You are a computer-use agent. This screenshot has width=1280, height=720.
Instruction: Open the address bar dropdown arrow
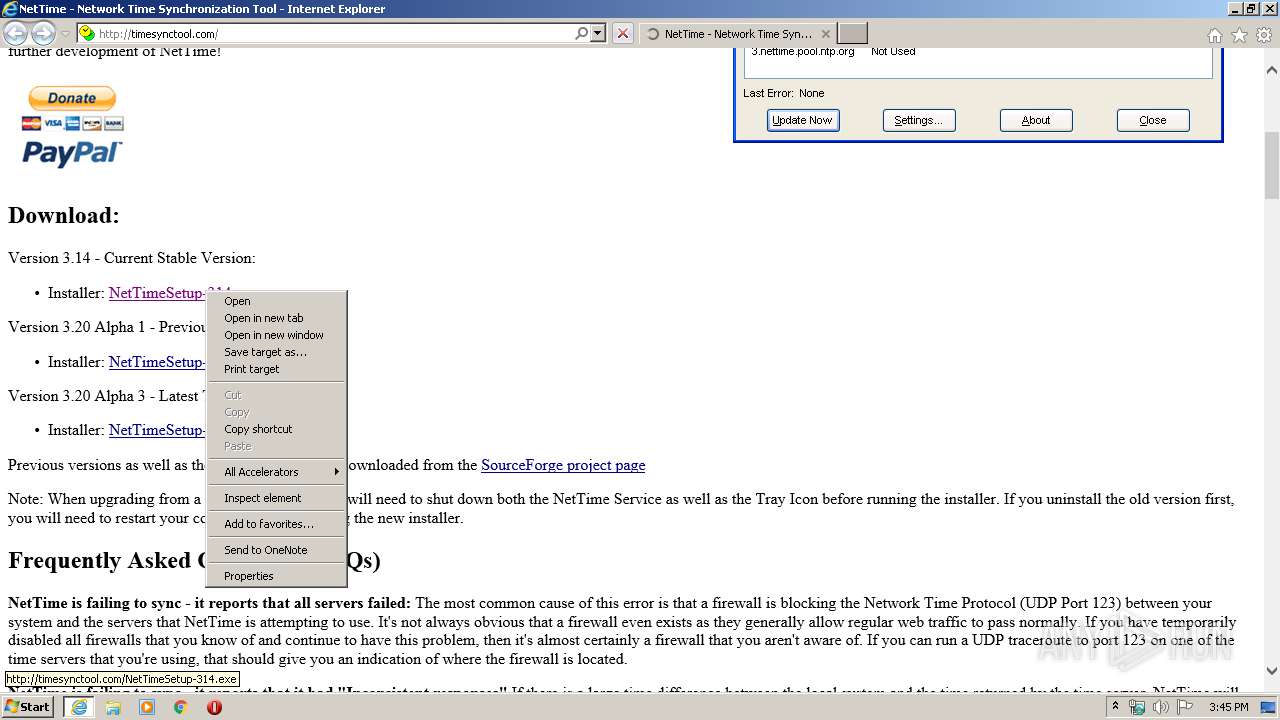click(598, 34)
